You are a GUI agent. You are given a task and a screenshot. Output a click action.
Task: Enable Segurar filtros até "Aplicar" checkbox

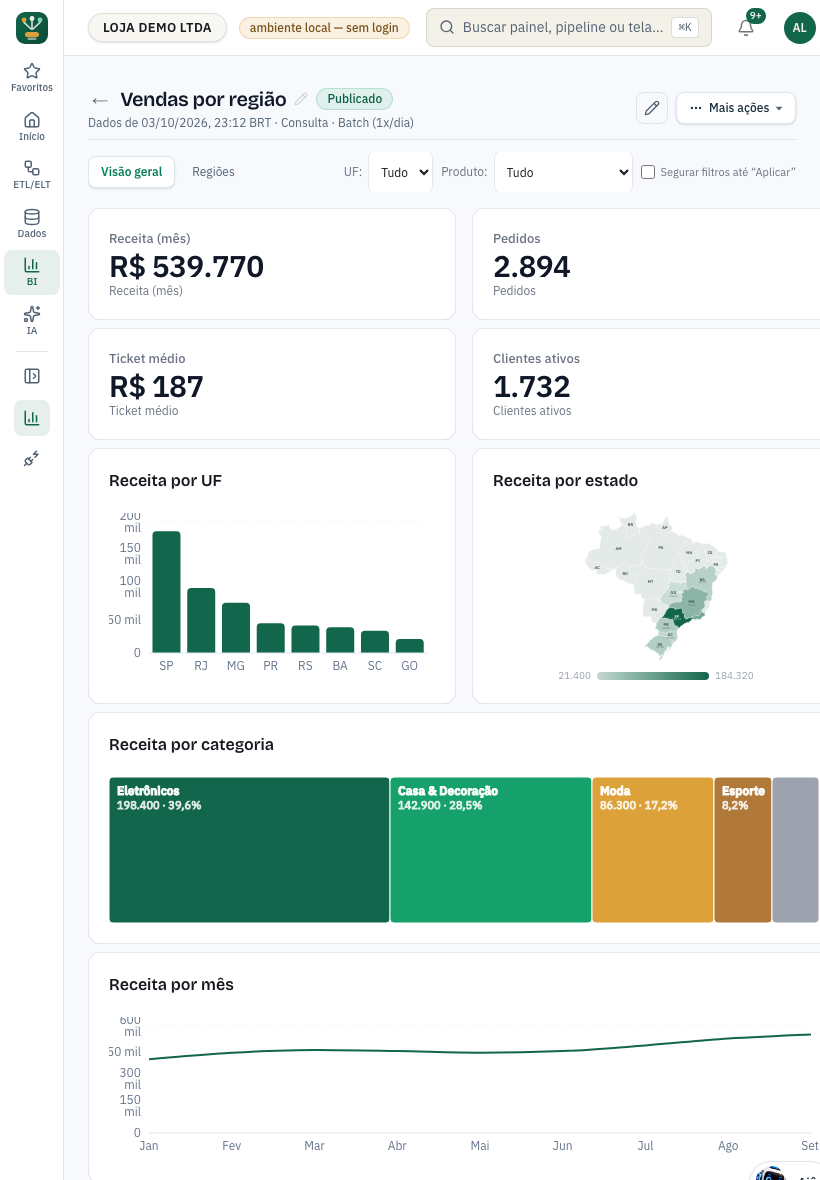click(x=648, y=172)
